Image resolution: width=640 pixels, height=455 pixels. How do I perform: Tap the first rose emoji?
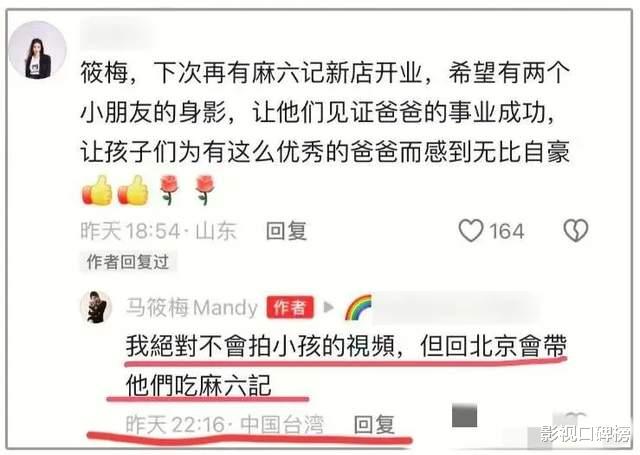pyautogui.click(x=168, y=190)
